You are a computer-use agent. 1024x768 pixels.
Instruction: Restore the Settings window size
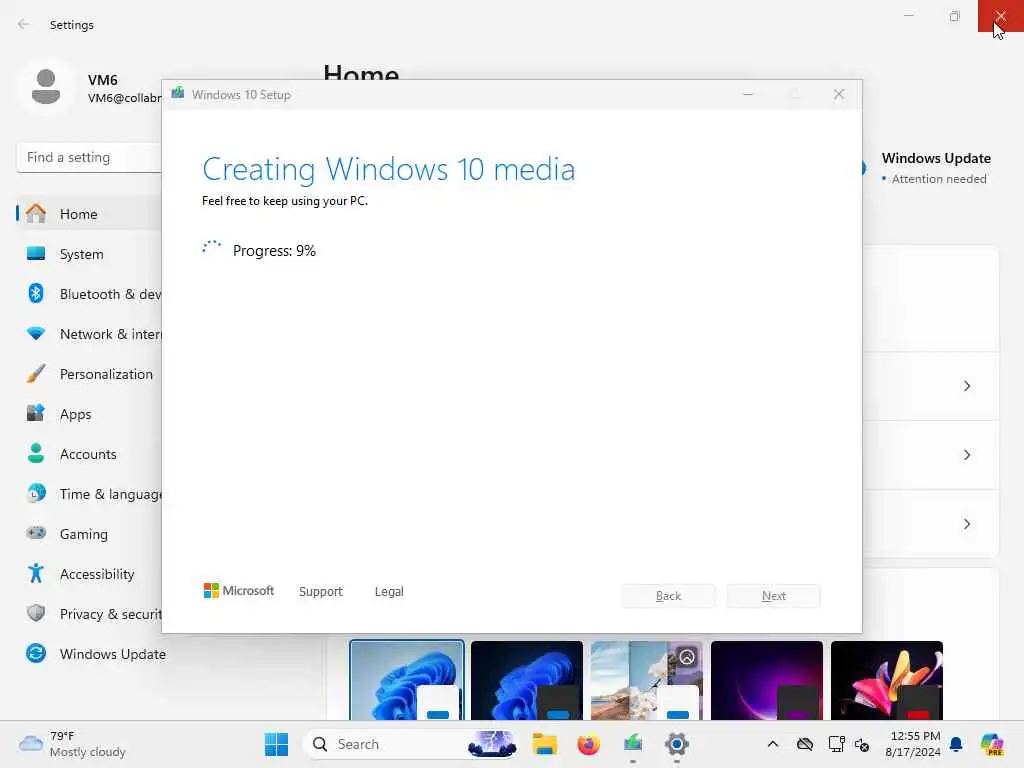(955, 16)
